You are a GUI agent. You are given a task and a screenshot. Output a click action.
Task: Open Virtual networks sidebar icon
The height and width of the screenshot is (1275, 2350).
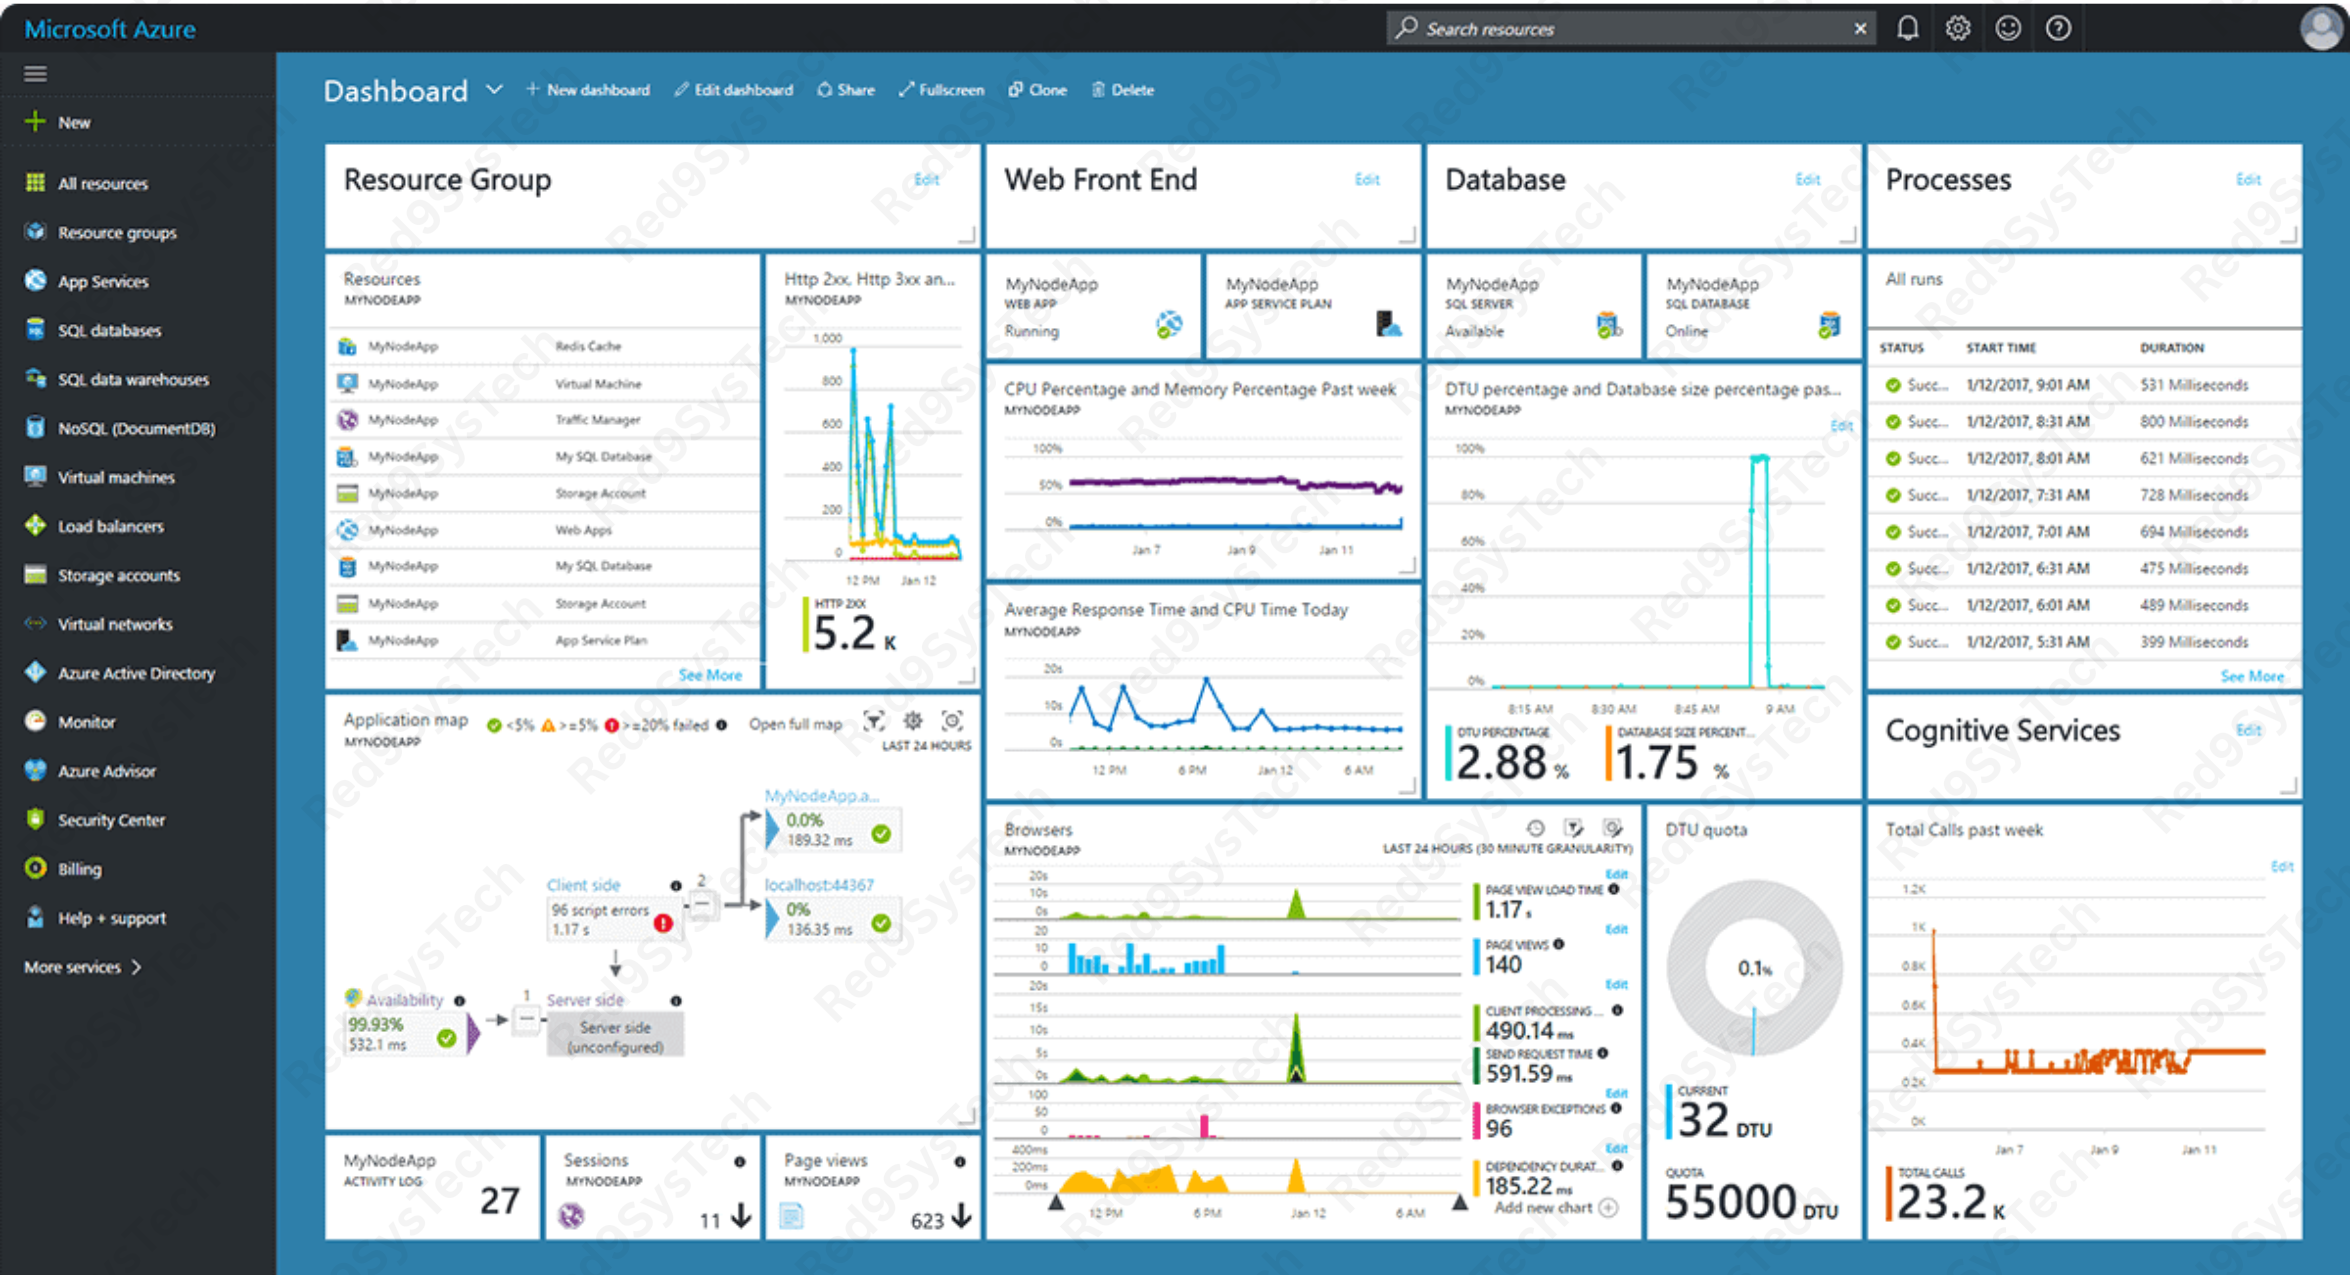(x=35, y=623)
